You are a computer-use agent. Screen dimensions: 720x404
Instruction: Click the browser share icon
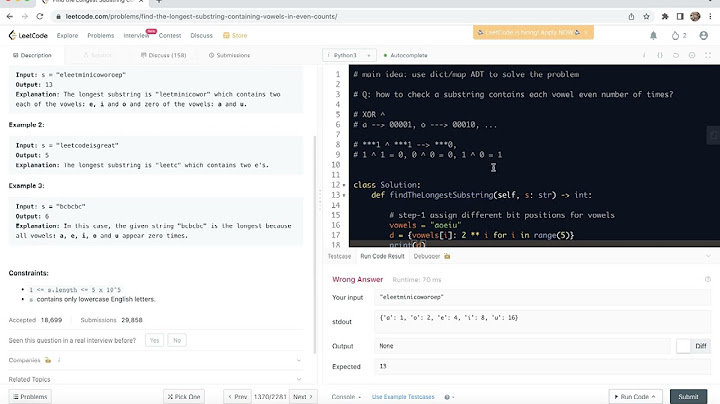[631, 17]
